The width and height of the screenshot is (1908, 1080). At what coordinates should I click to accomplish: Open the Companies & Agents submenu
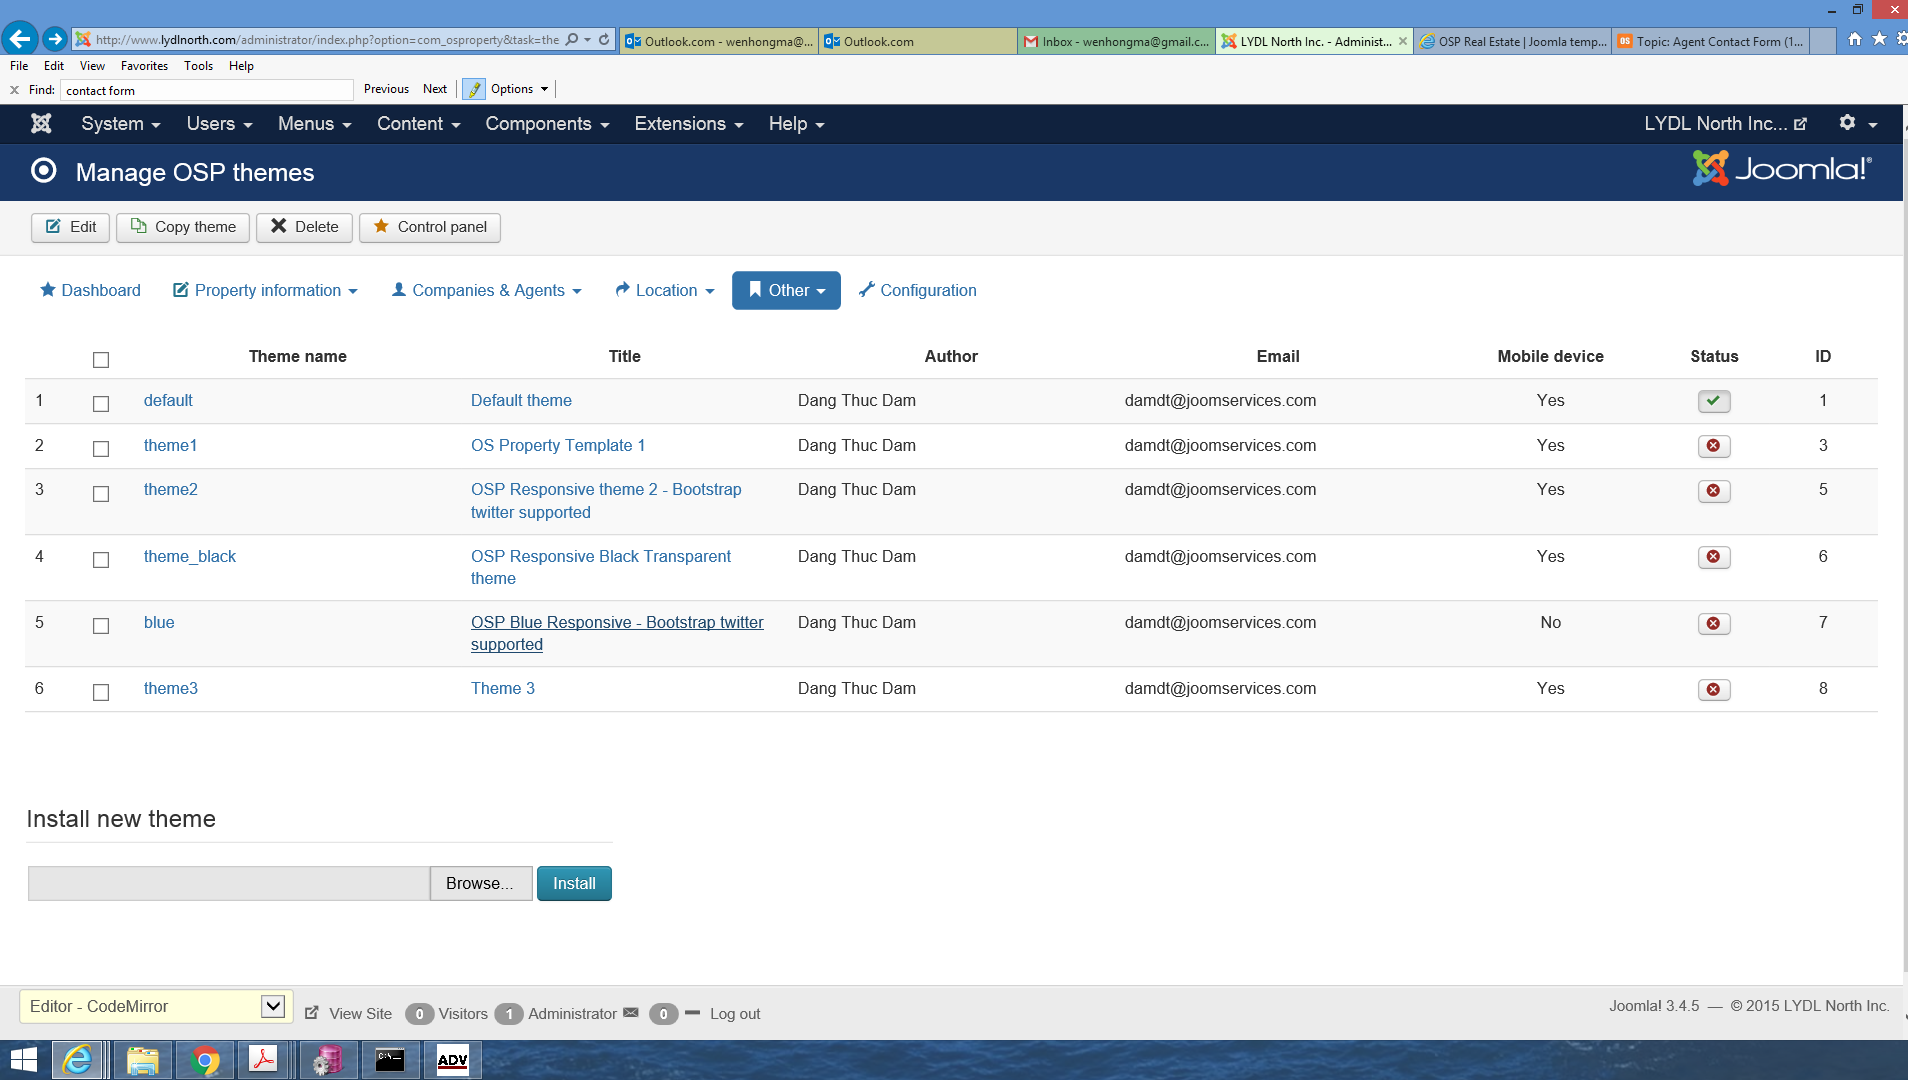click(486, 290)
